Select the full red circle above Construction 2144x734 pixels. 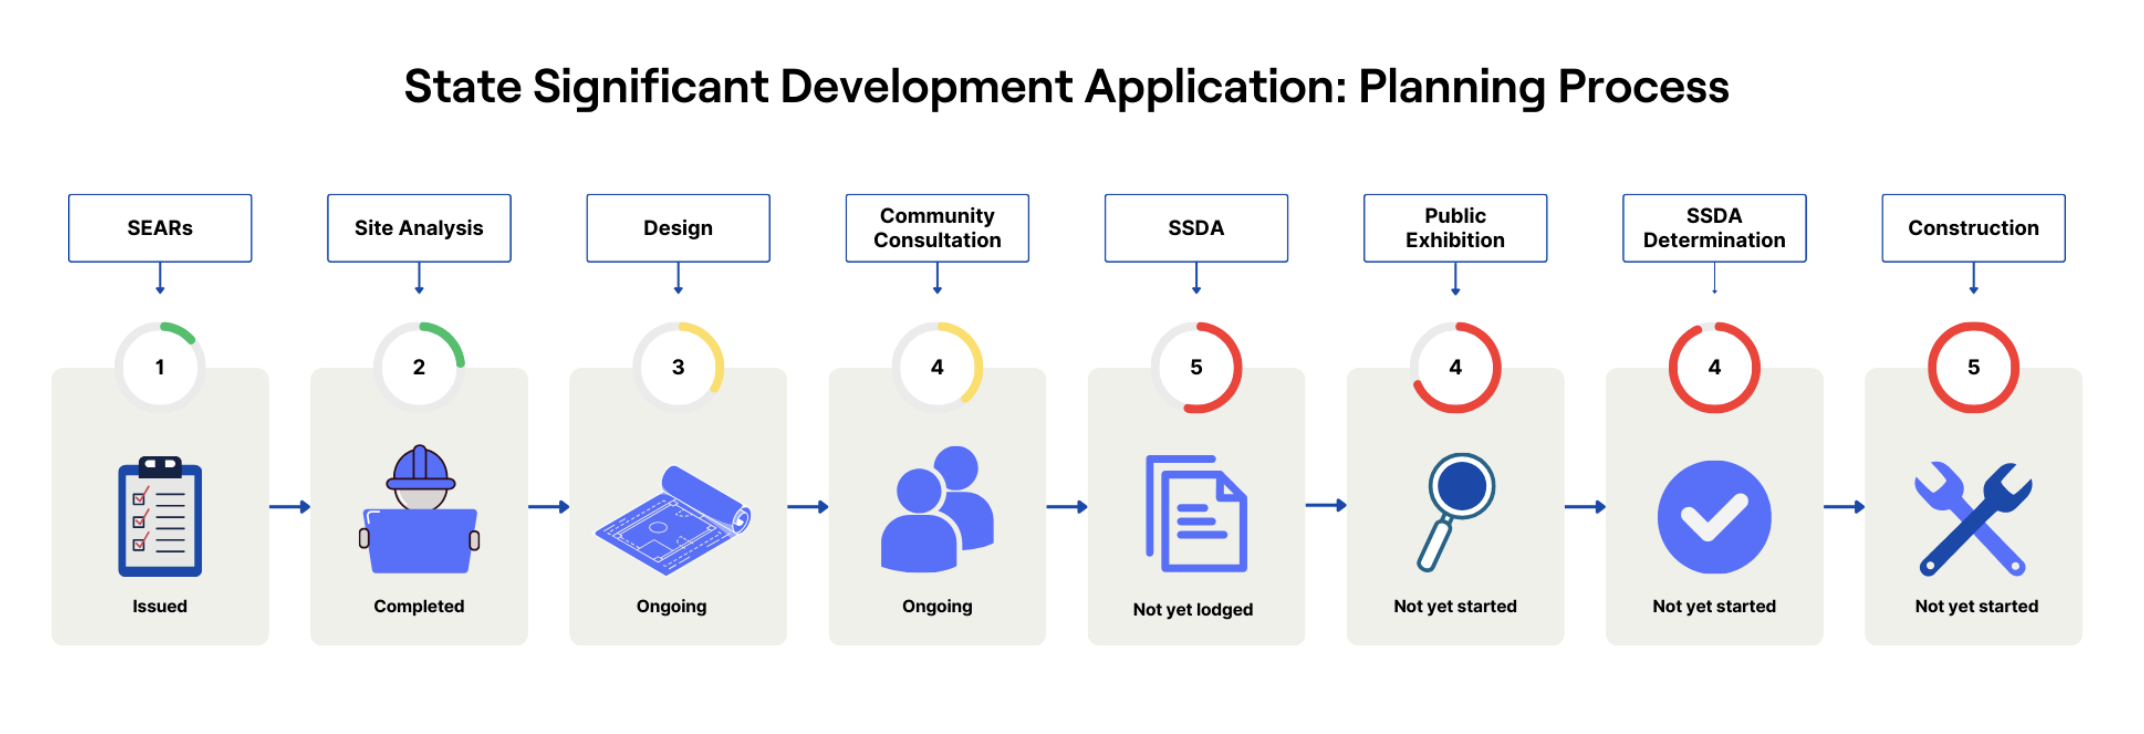[1973, 367]
